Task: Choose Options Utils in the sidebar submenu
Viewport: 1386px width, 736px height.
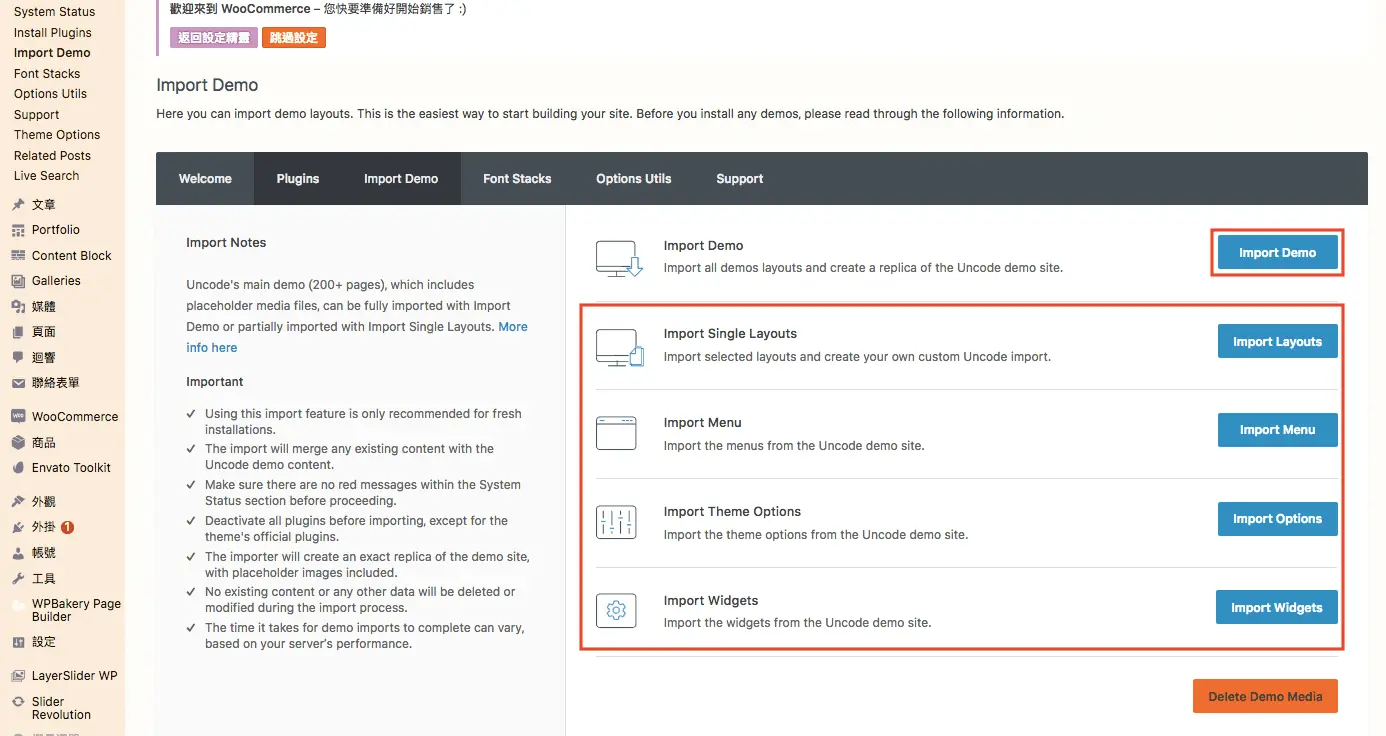Action: (50, 94)
